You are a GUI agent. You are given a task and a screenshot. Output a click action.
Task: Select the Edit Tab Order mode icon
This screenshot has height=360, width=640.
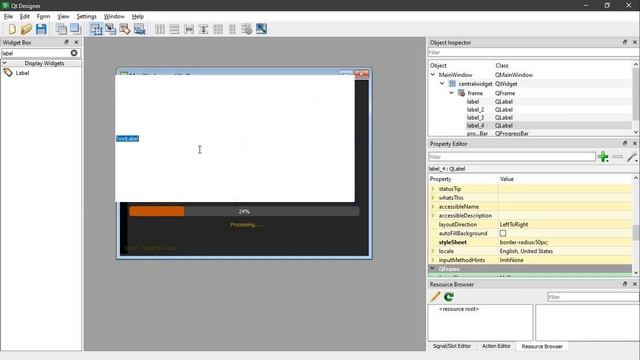[x=139, y=29]
